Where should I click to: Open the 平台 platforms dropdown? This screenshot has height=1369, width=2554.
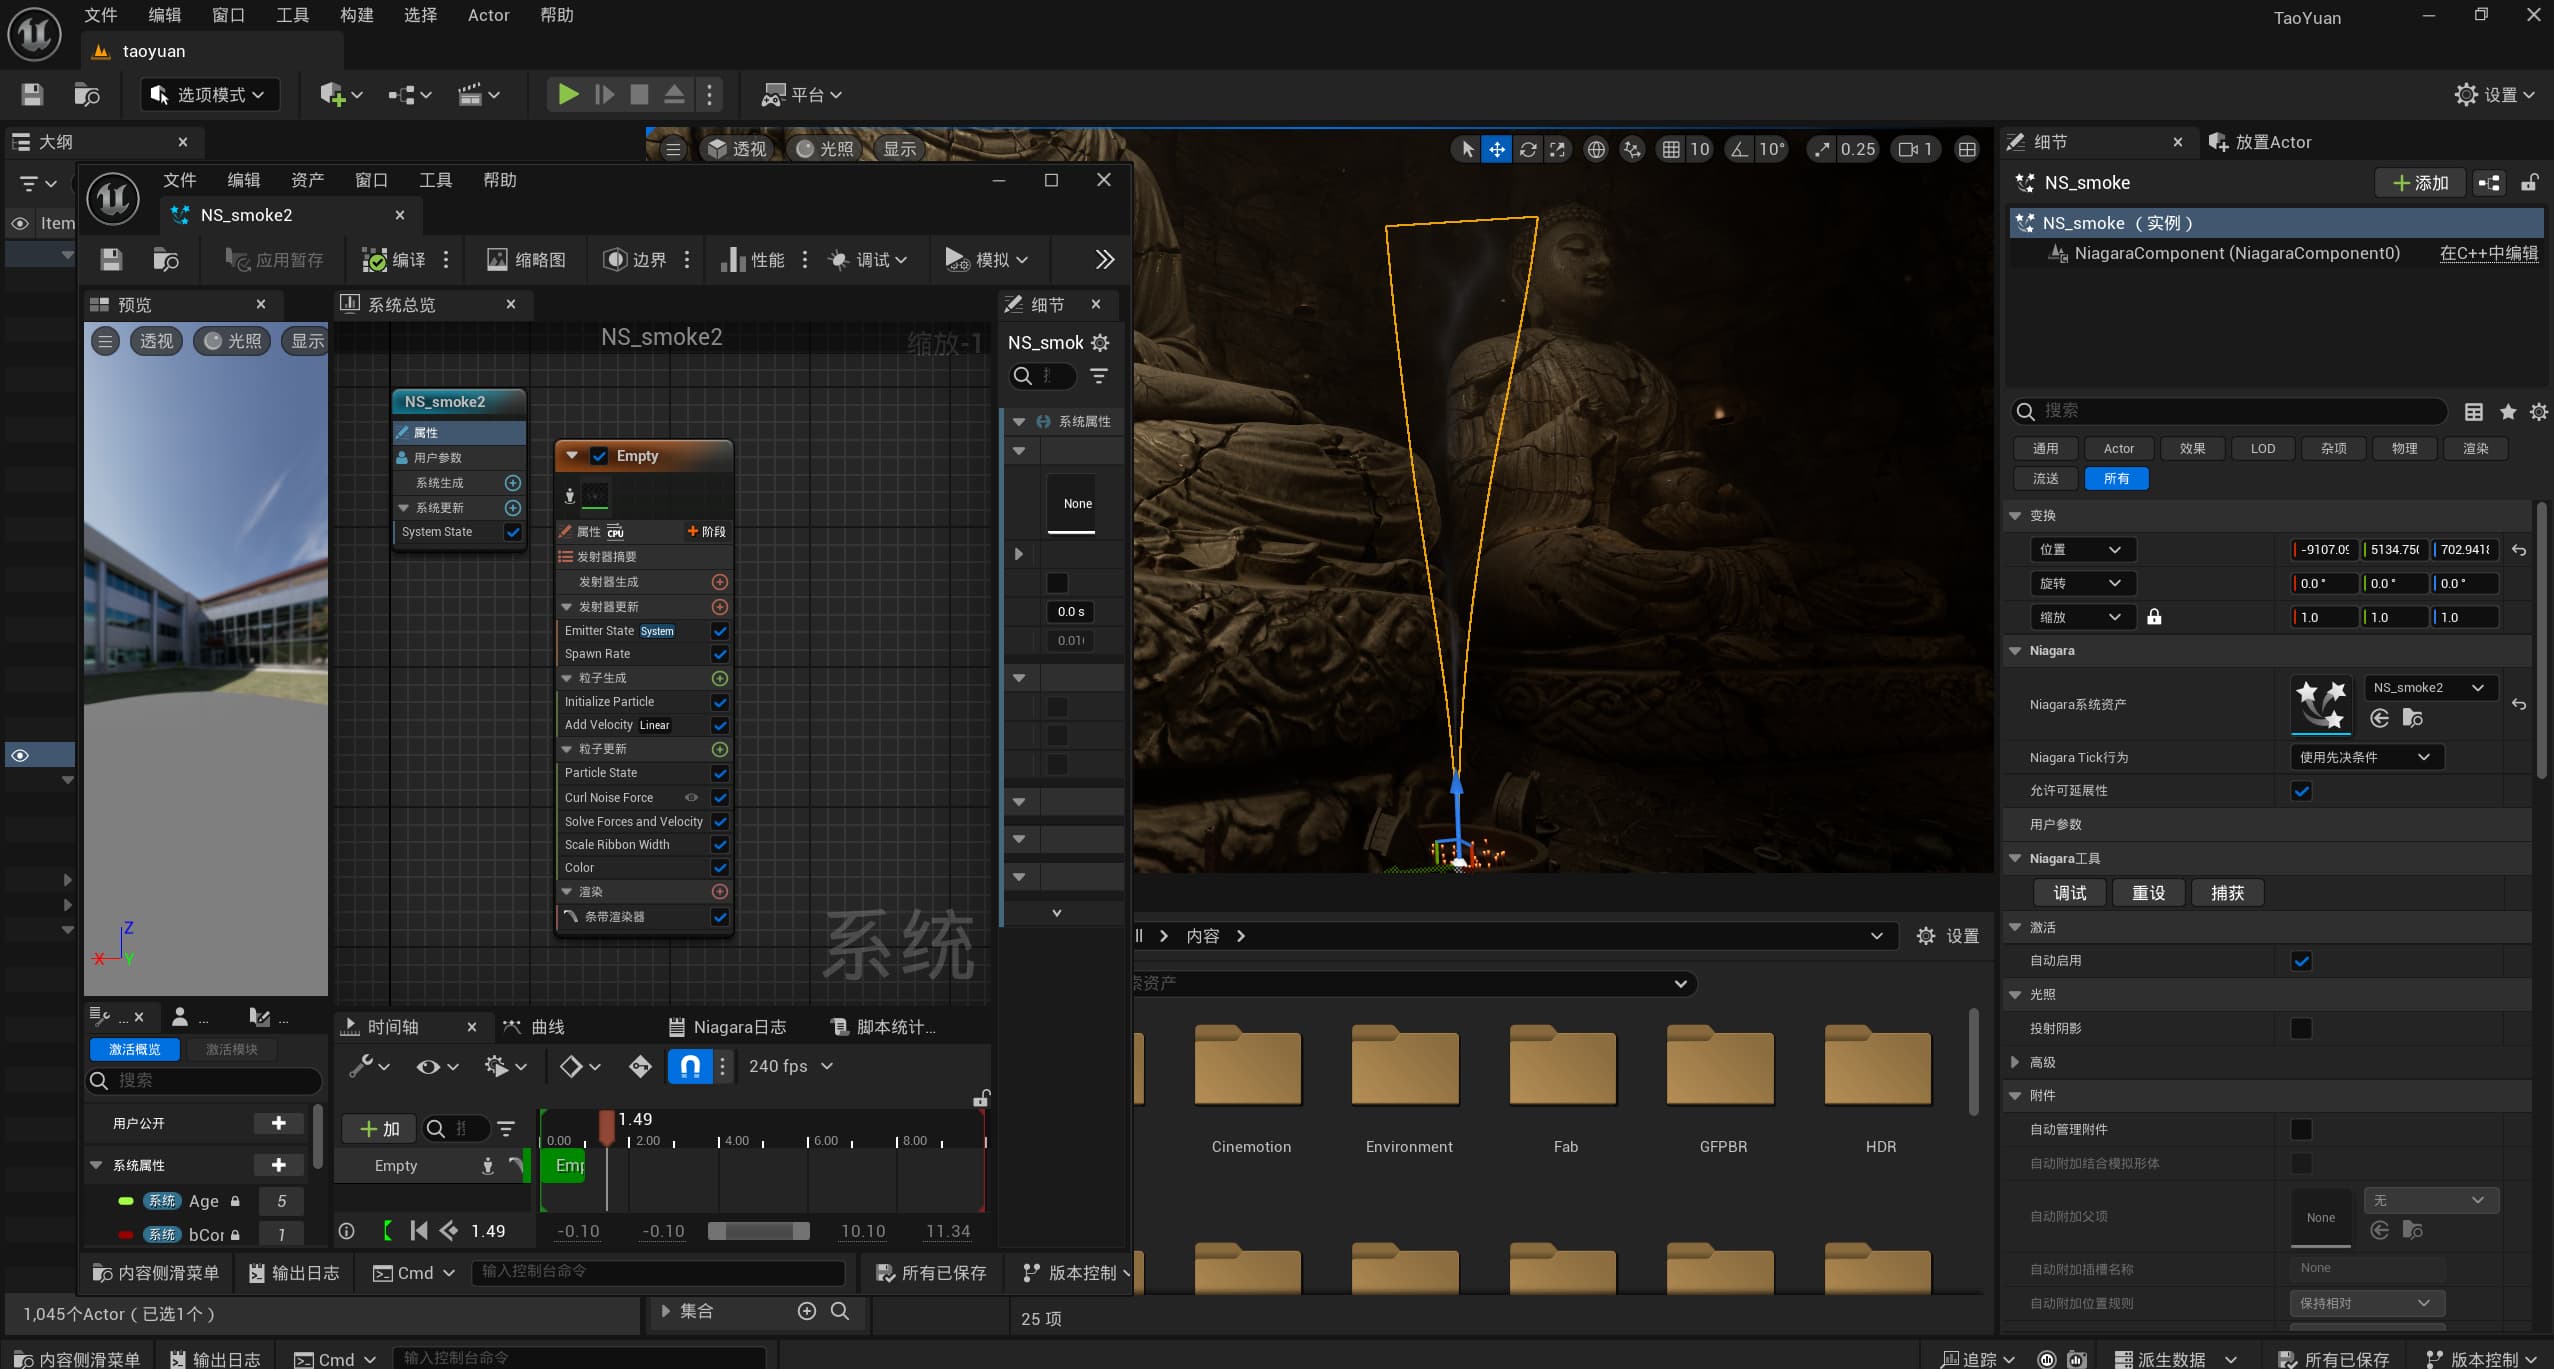click(802, 95)
